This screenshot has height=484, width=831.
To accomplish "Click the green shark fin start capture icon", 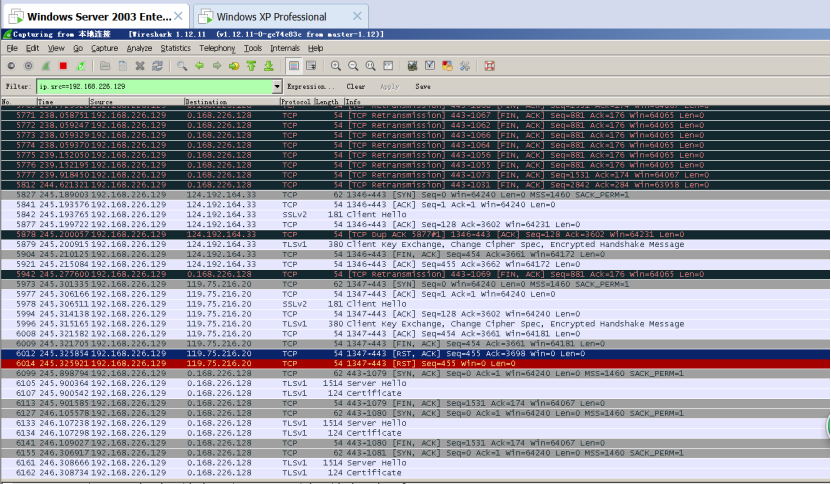I will 46,66.
